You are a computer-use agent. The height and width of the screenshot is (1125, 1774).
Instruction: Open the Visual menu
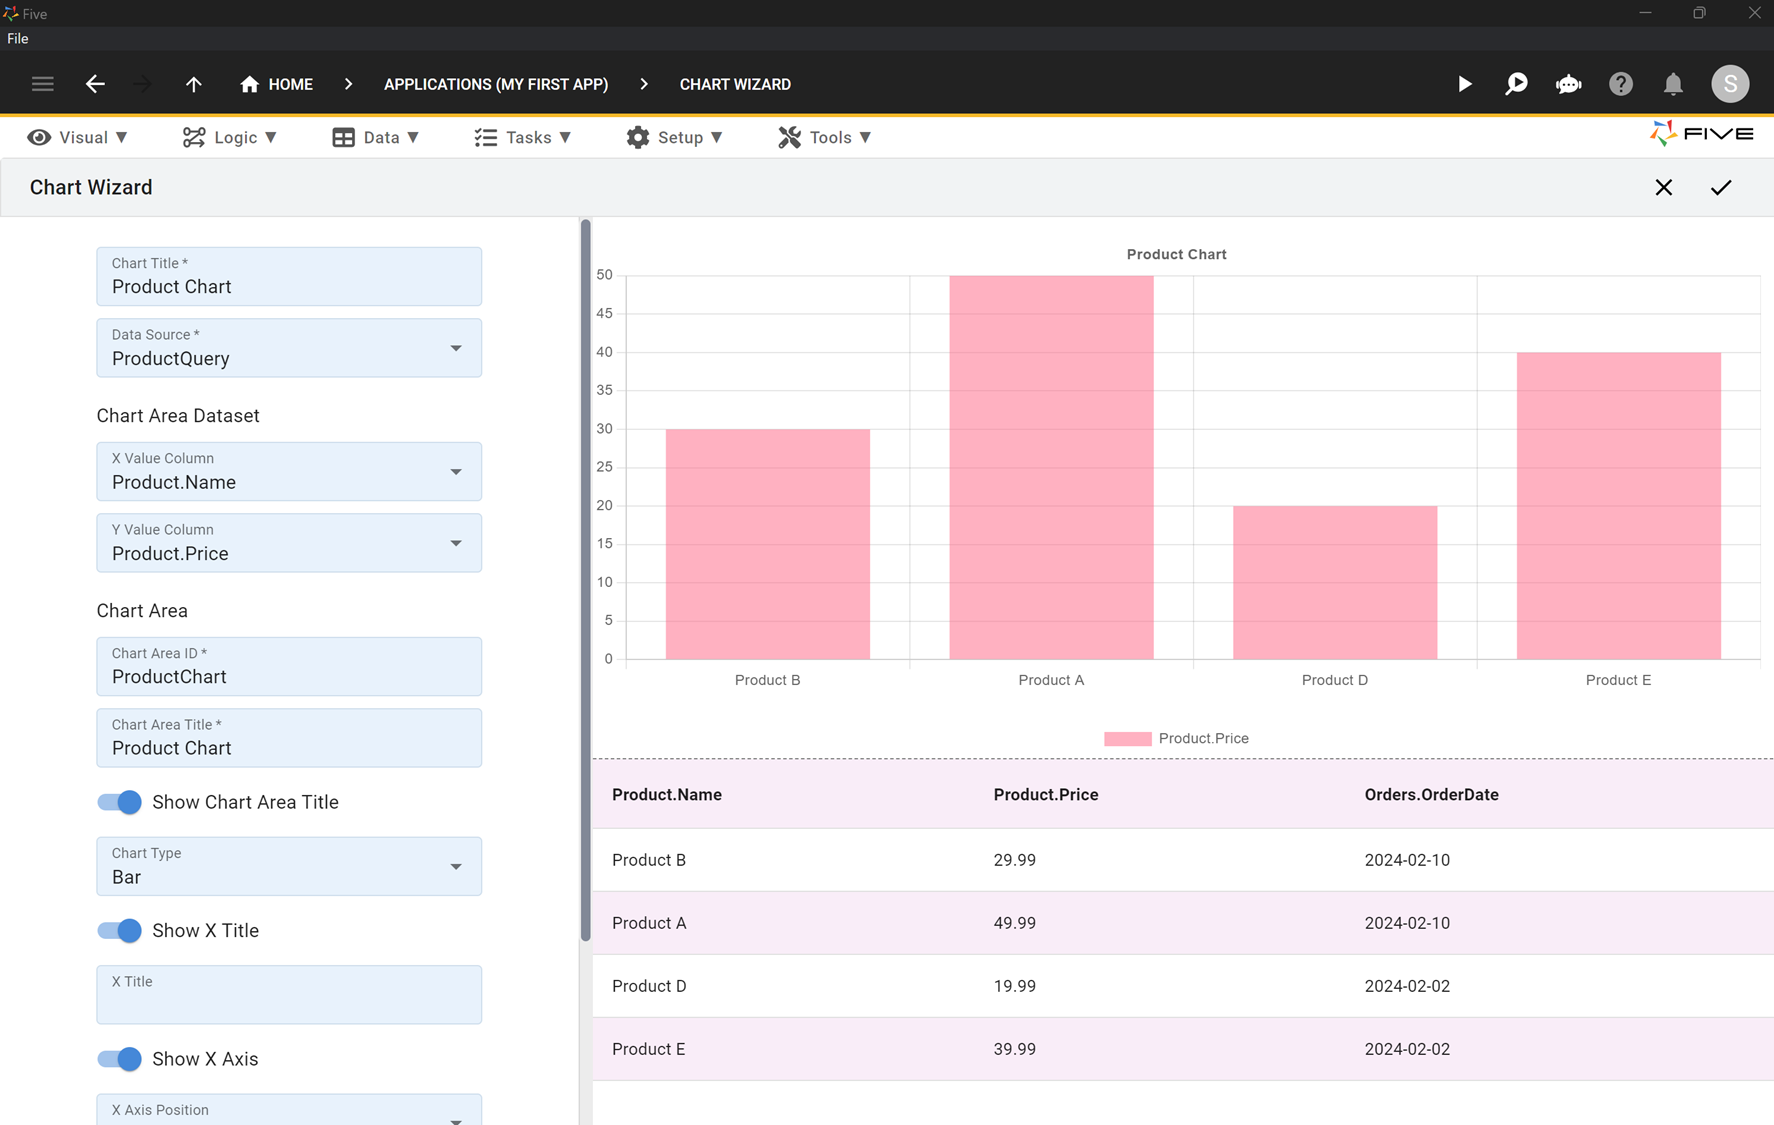[x=78, y=138]
